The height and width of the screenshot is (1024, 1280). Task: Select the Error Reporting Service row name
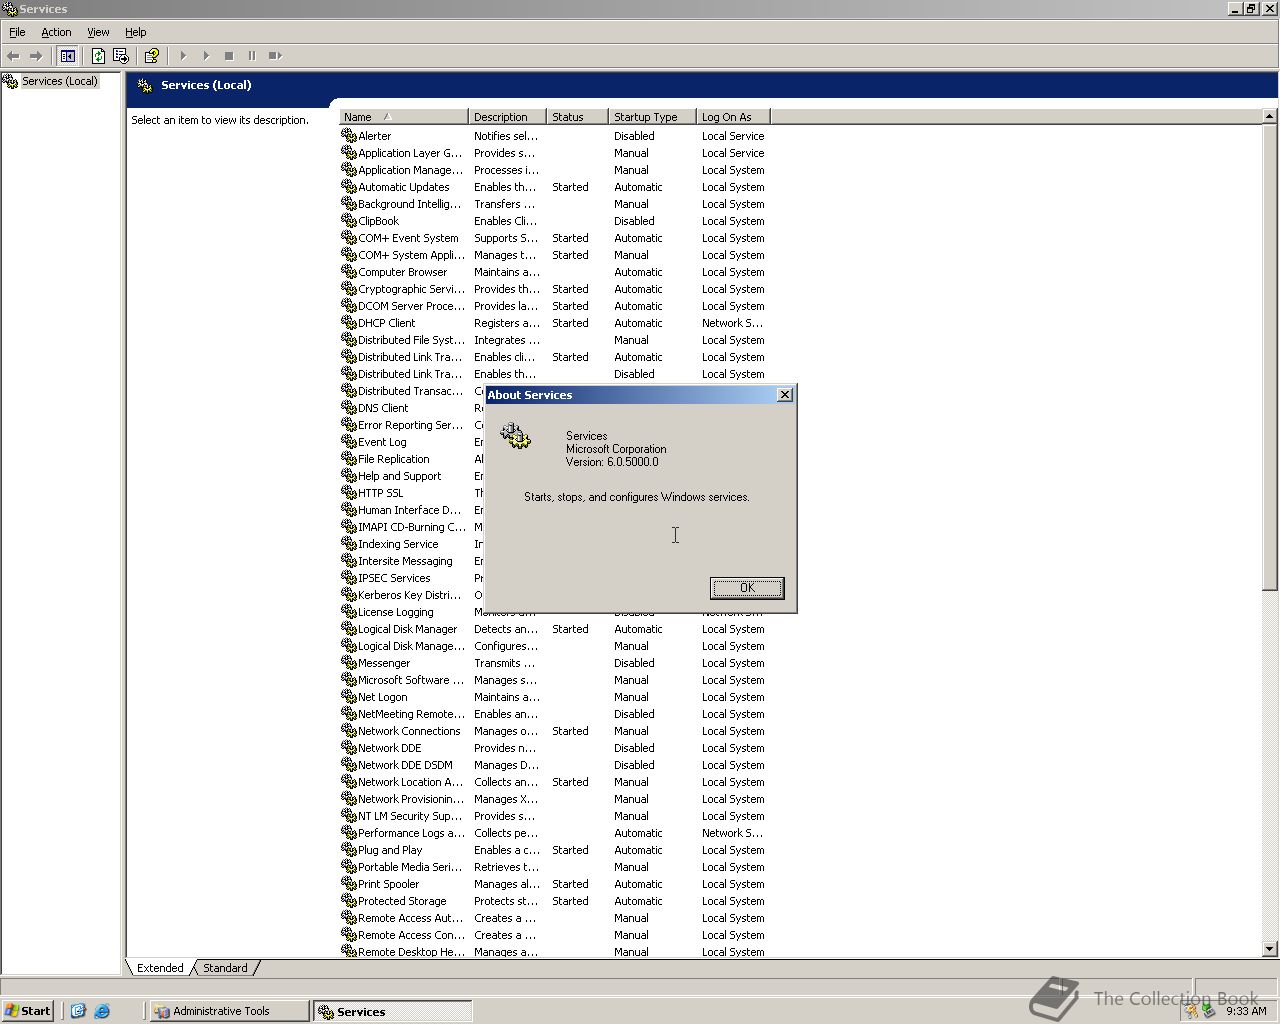tap(411, 425)
